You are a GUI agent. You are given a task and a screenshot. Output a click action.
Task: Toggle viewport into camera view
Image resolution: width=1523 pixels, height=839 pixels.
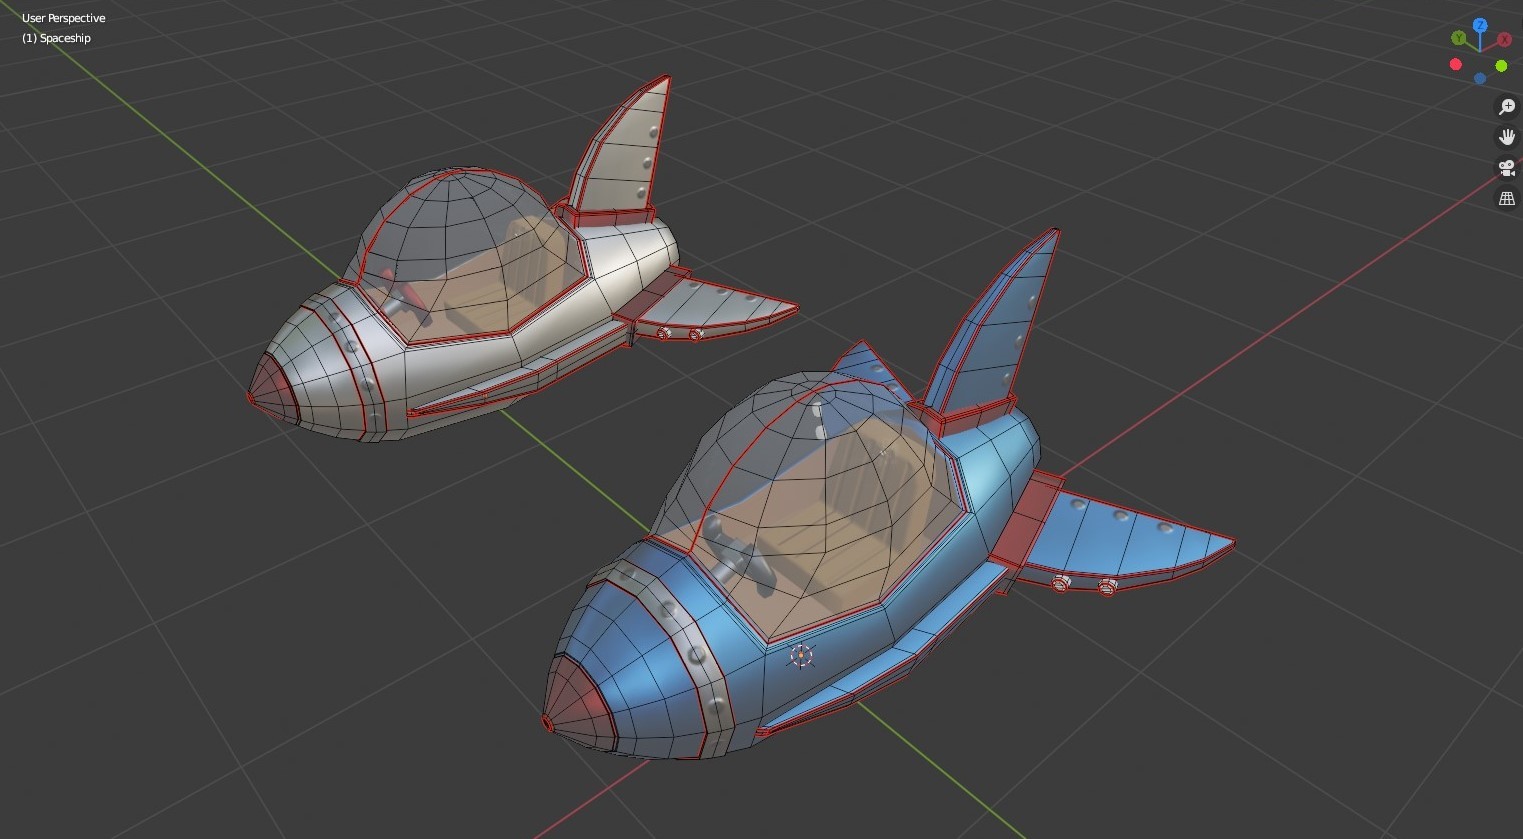click(x=1505, y=168)
